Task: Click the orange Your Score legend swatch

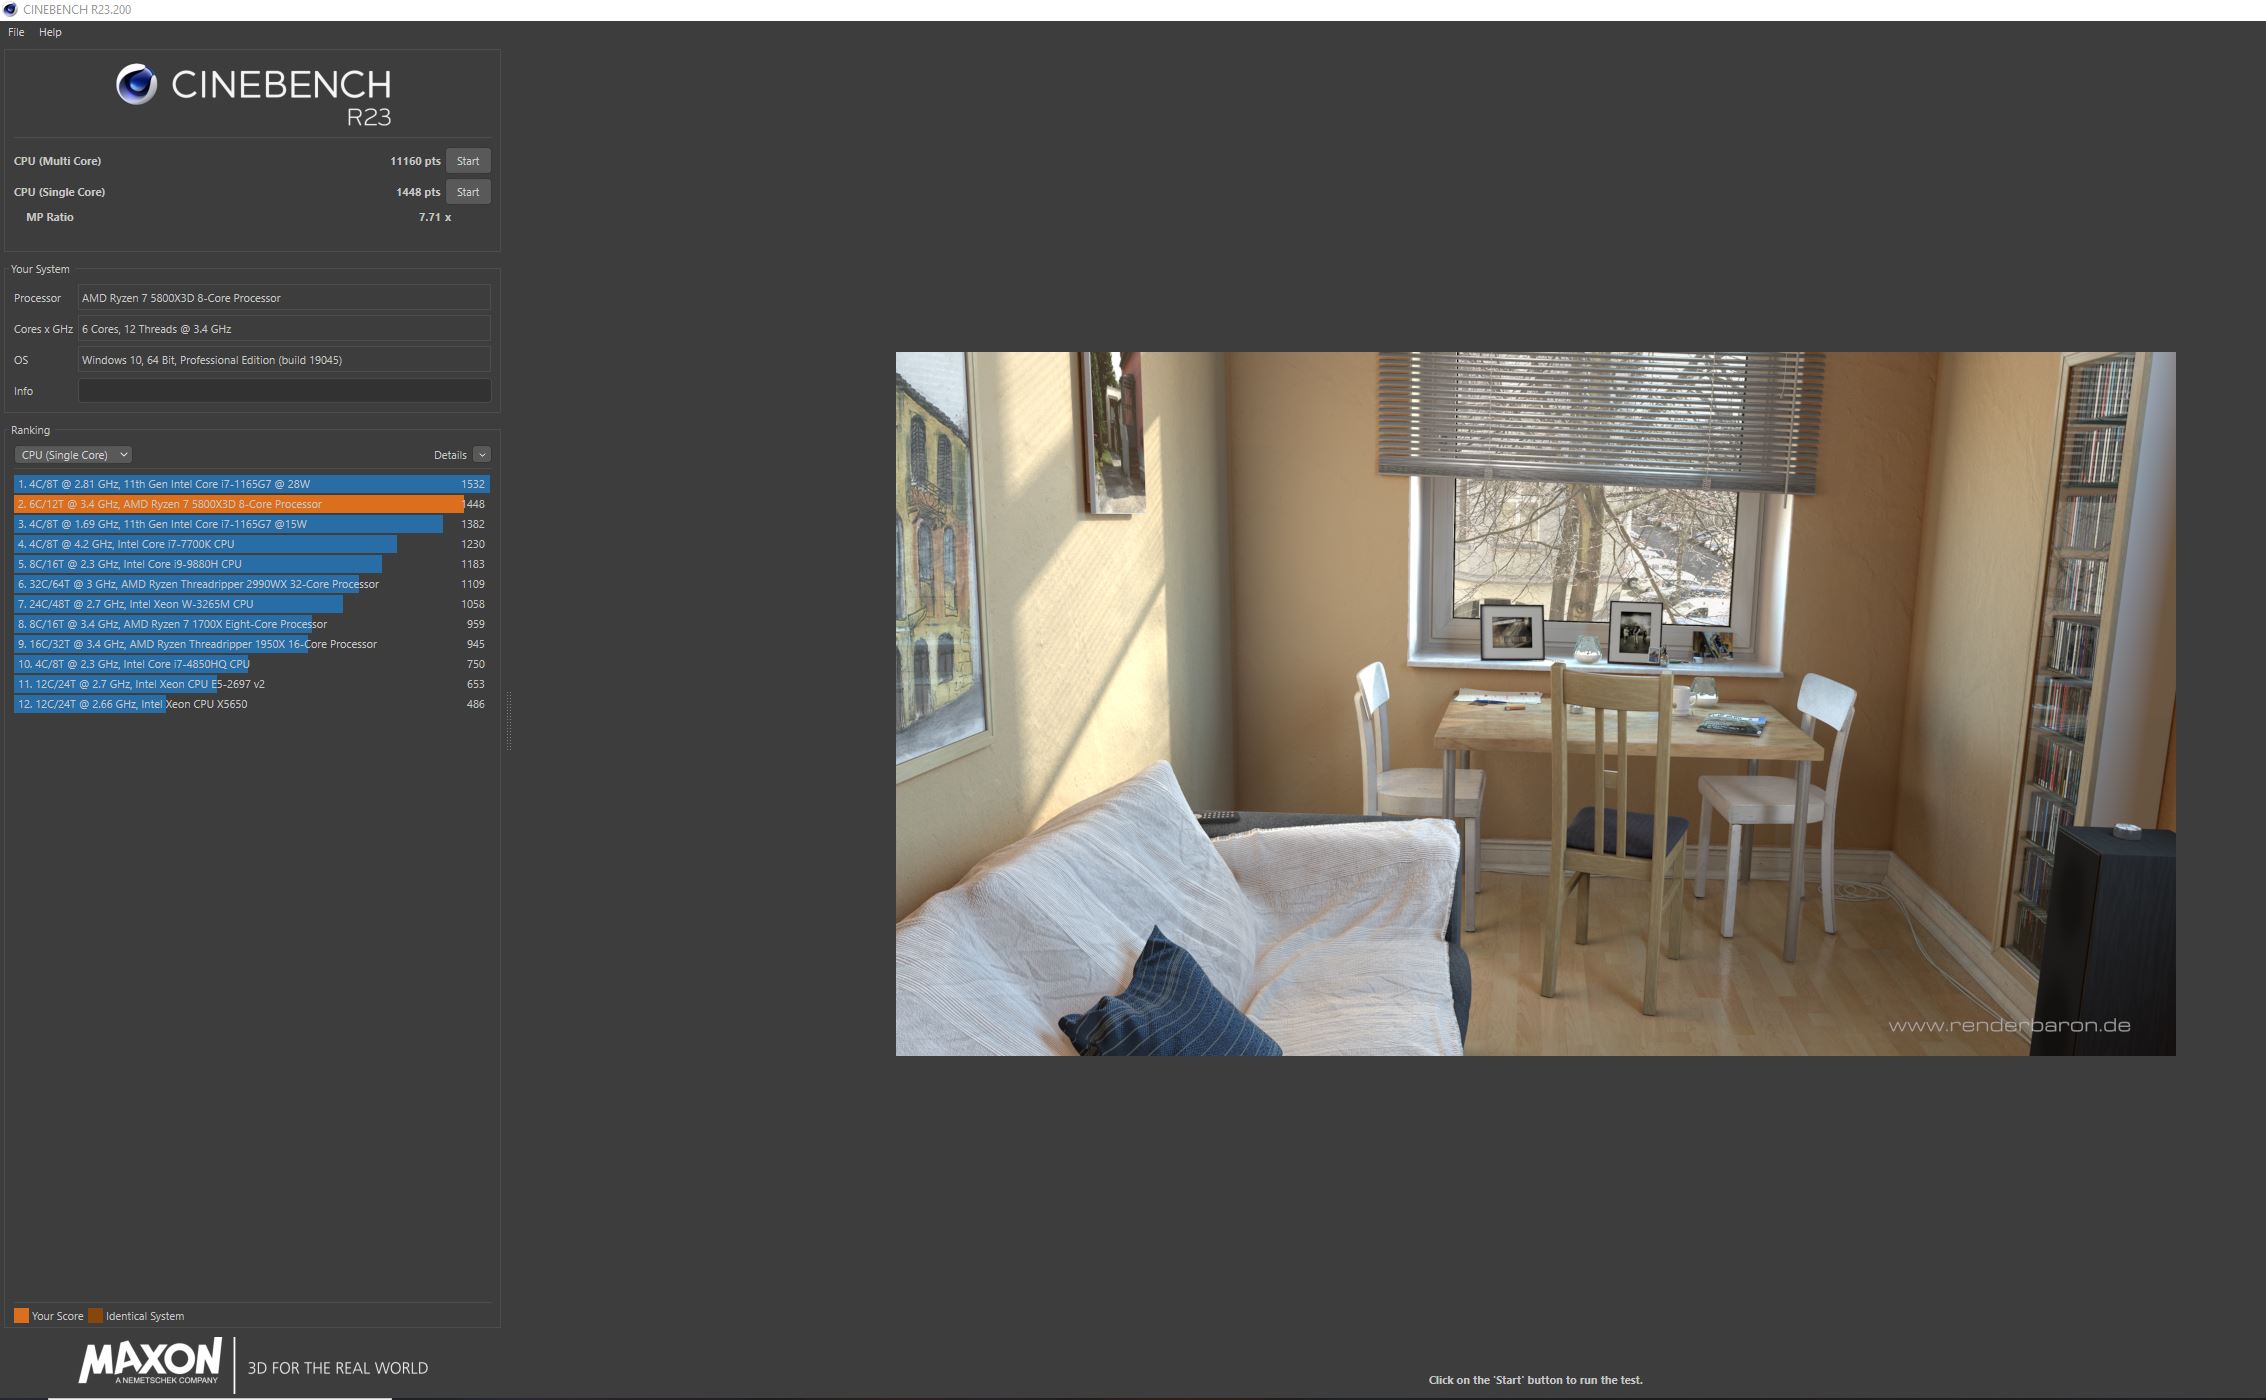Action: coord(21,1316)
